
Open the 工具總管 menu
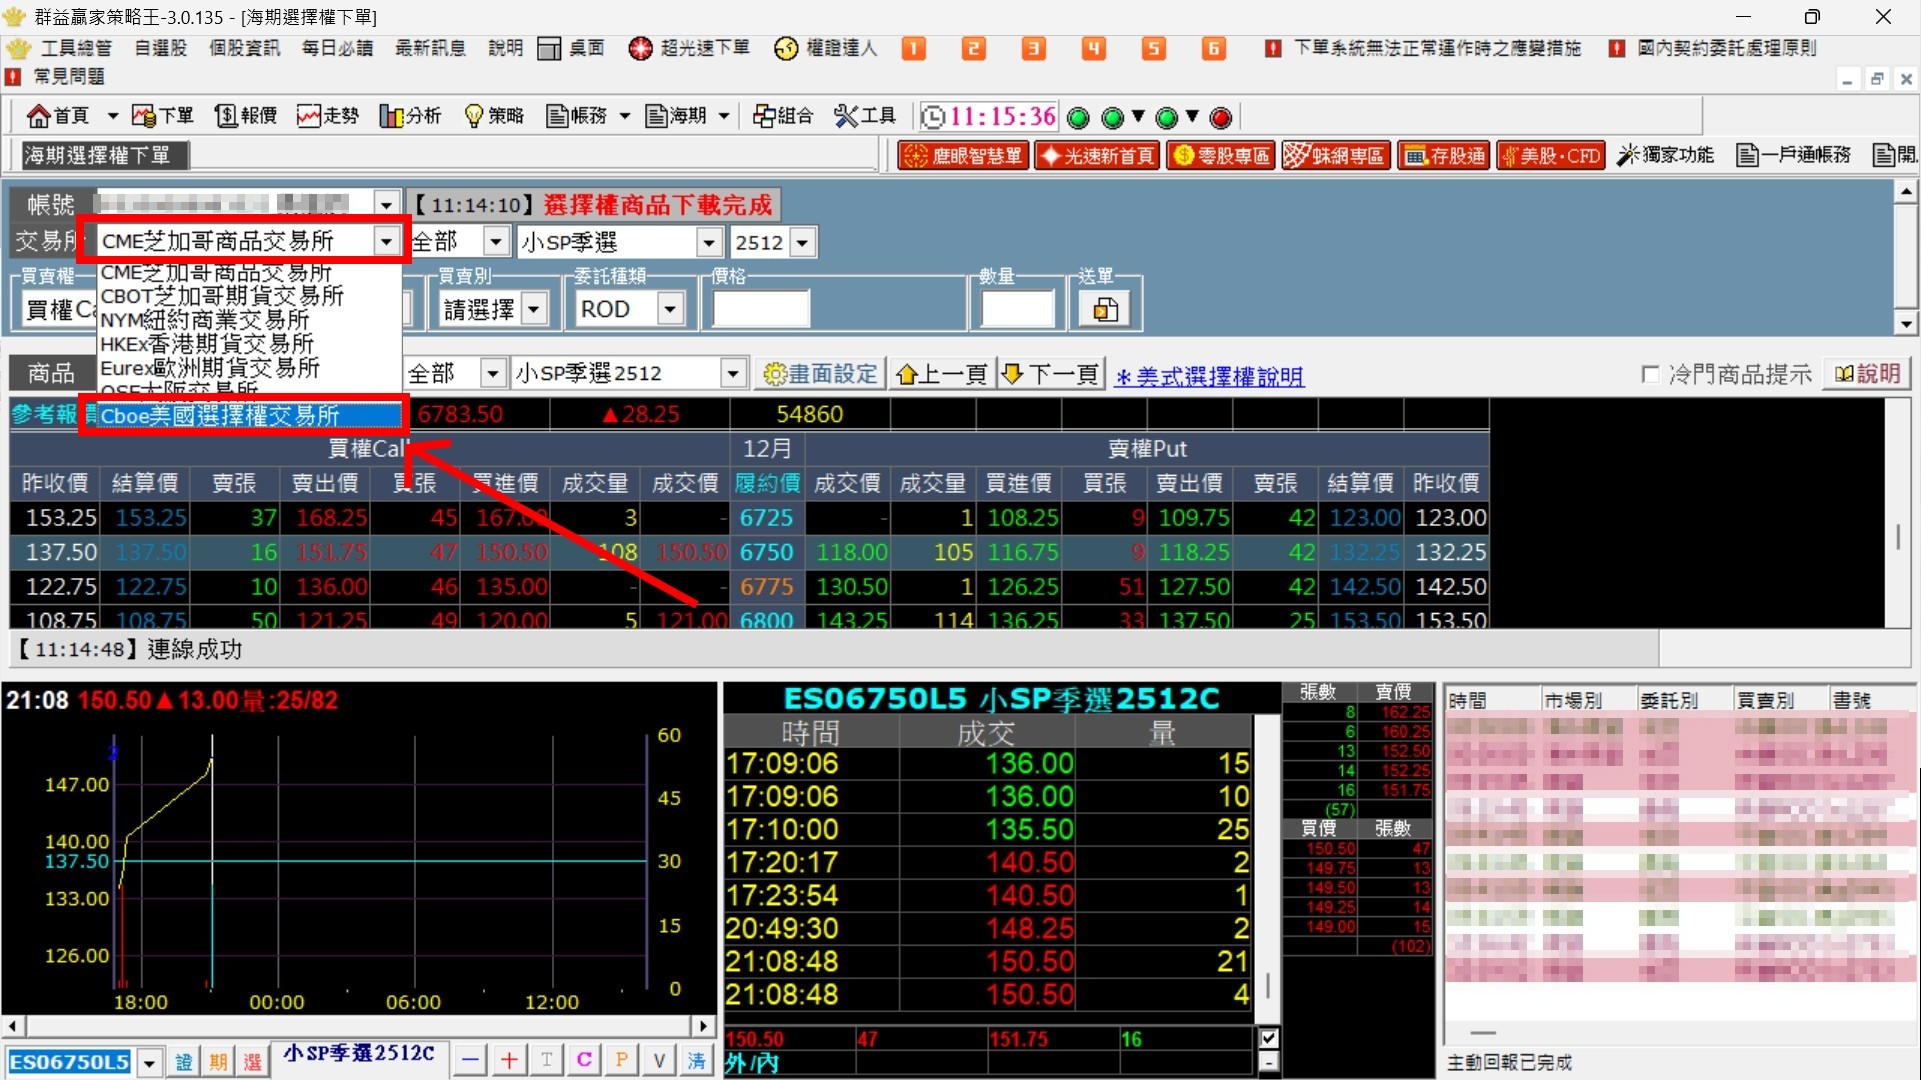click(75, 48)
